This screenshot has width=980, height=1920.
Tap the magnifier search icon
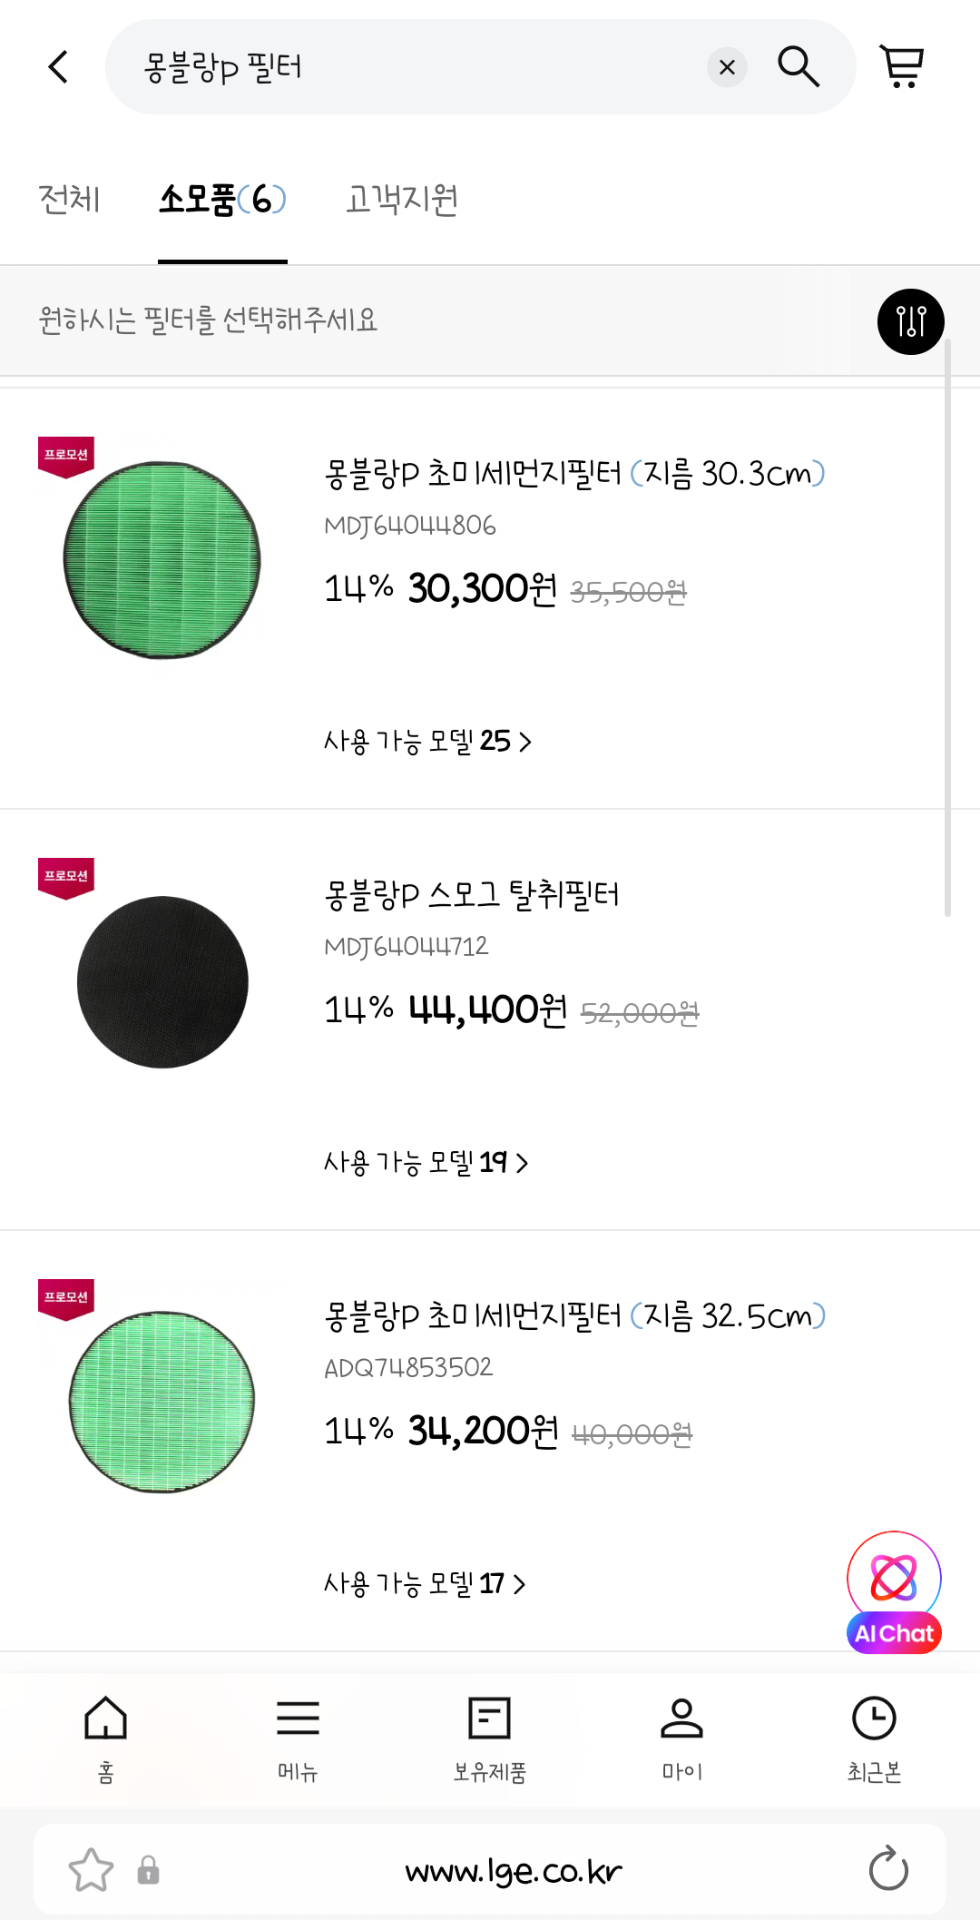point(798,67)
